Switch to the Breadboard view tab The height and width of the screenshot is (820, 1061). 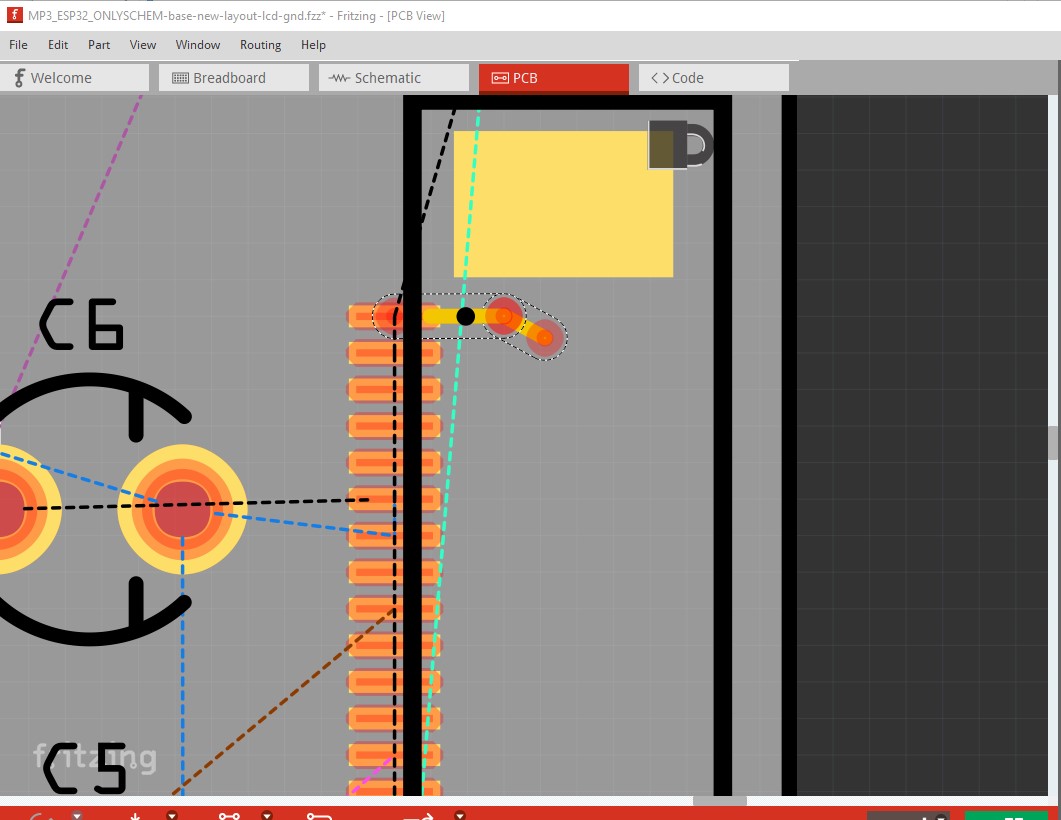pos(233,78)
